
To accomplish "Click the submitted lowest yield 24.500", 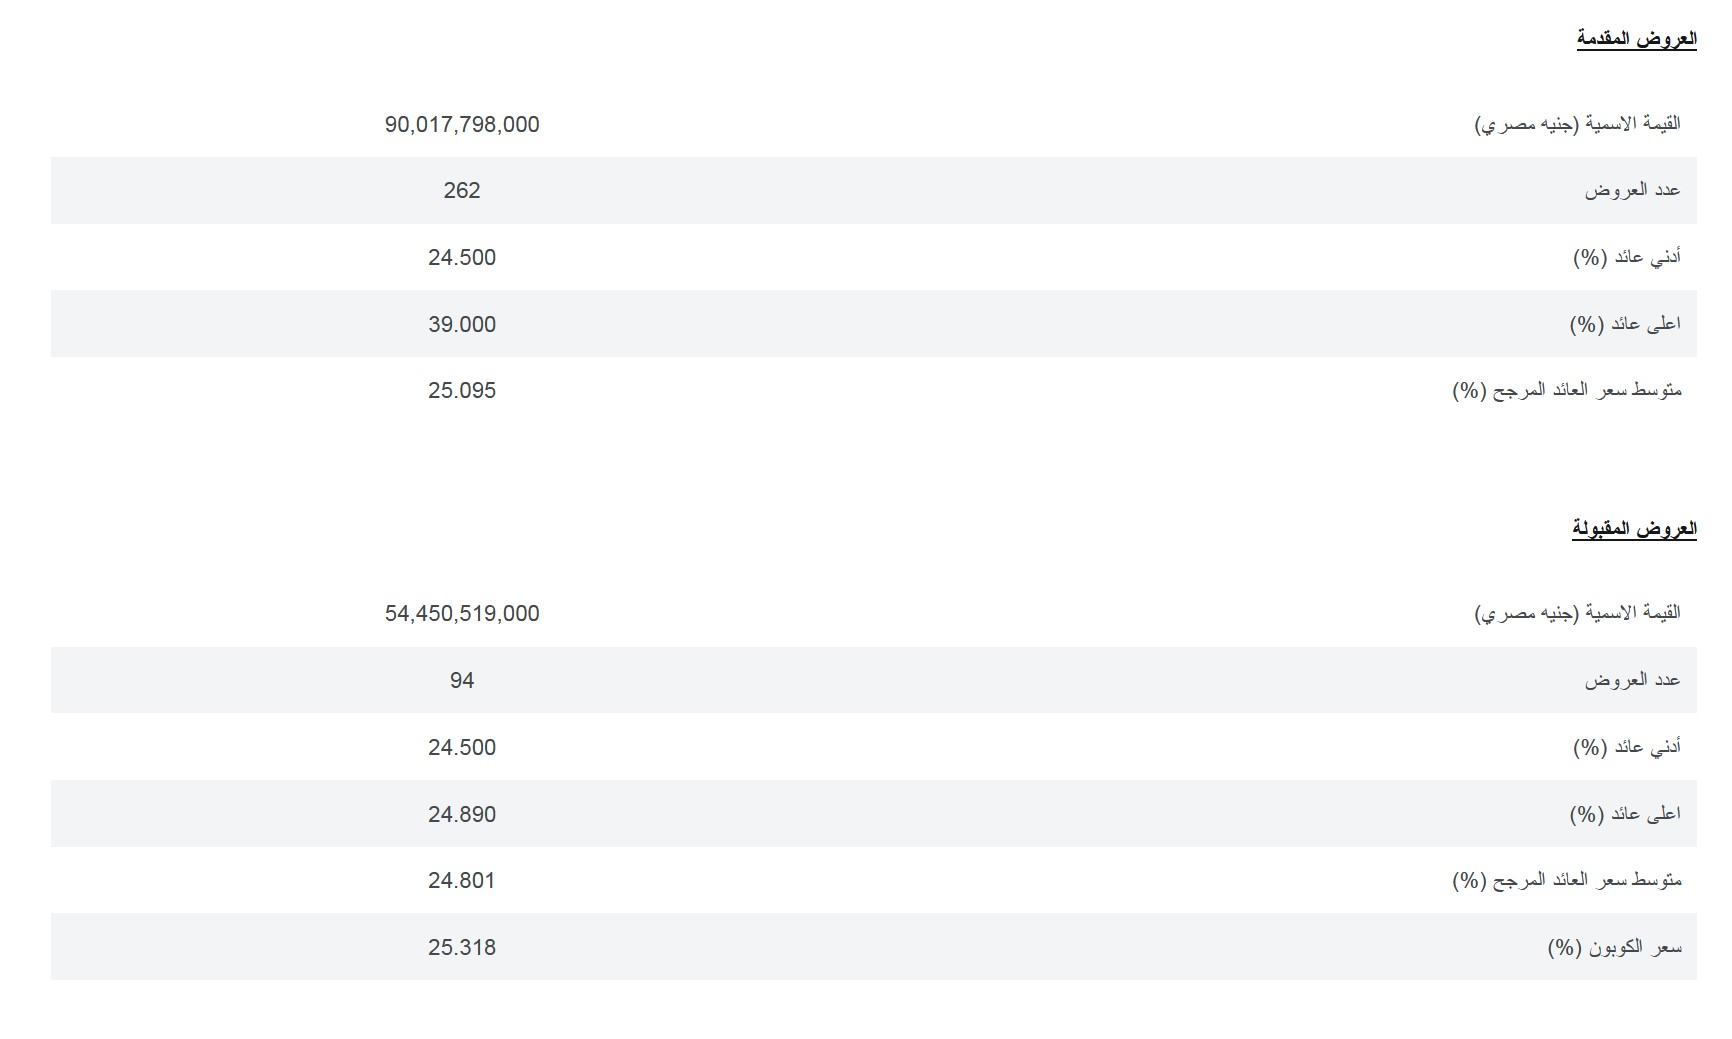I will (462, 257).
